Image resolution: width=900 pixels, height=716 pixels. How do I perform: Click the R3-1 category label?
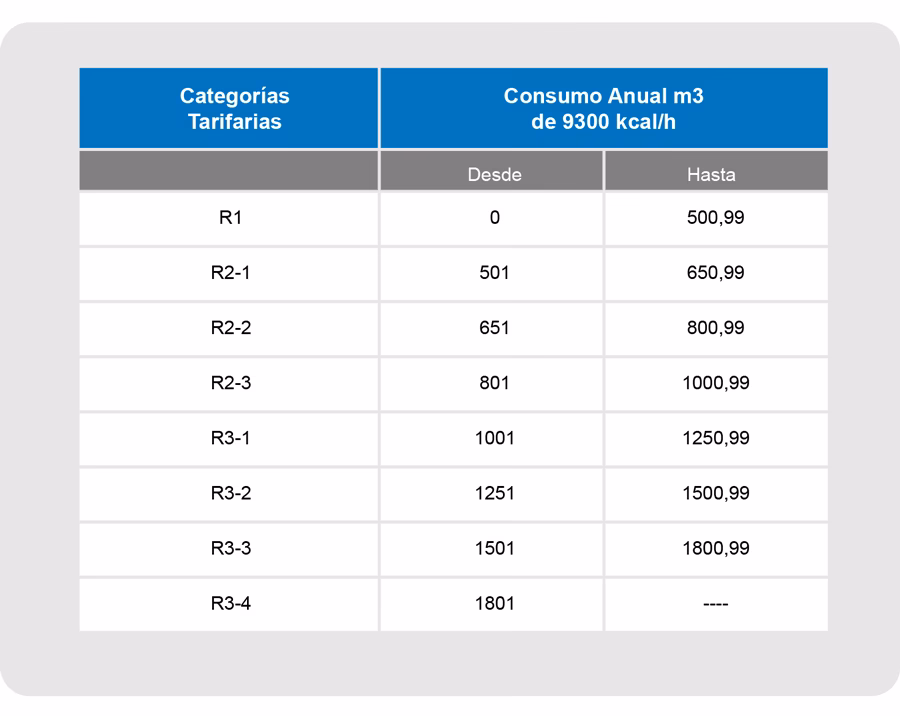(230, 438)
